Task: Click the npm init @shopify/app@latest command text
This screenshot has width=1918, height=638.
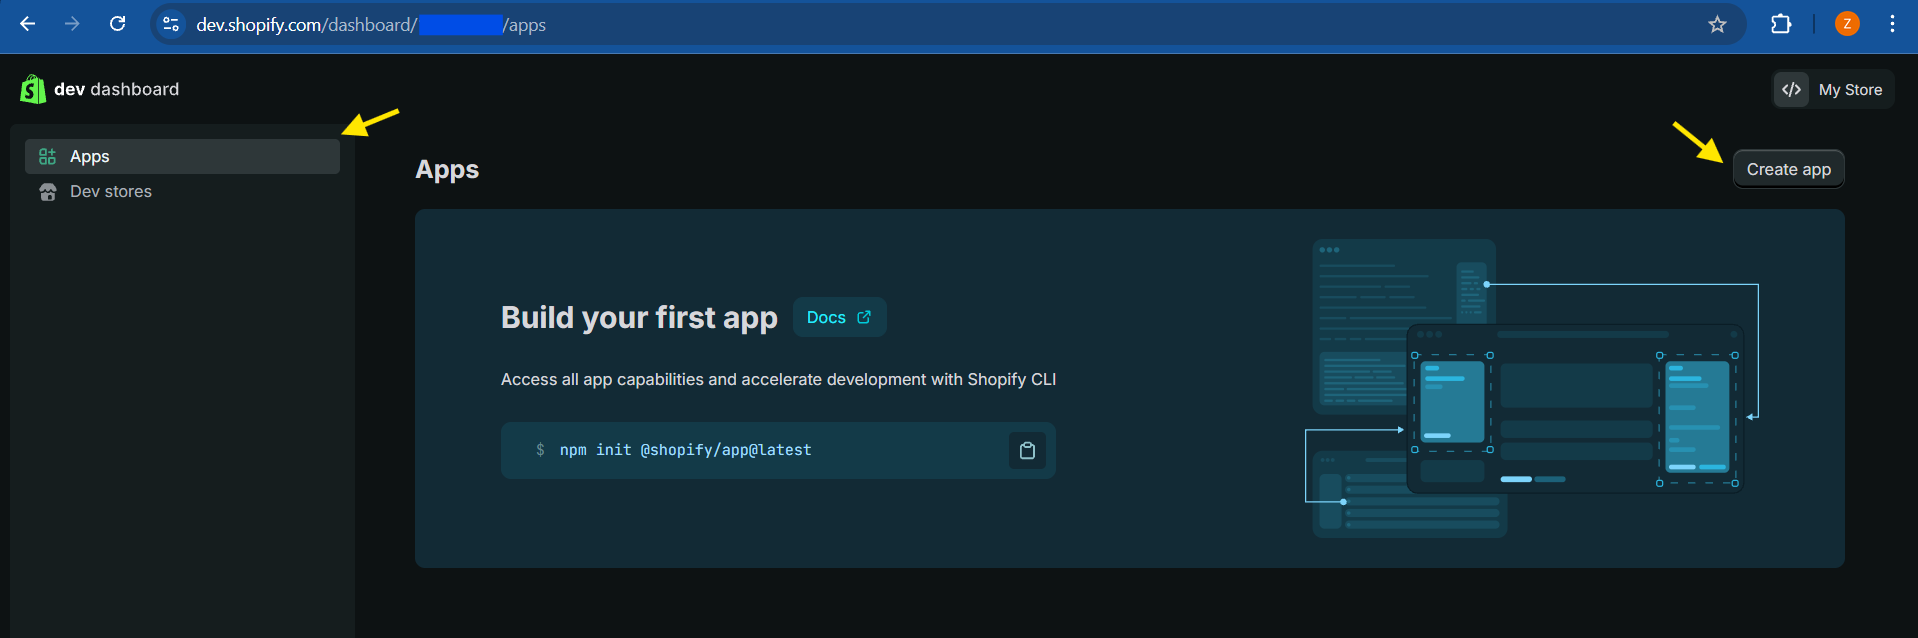Action: point(685,451)
